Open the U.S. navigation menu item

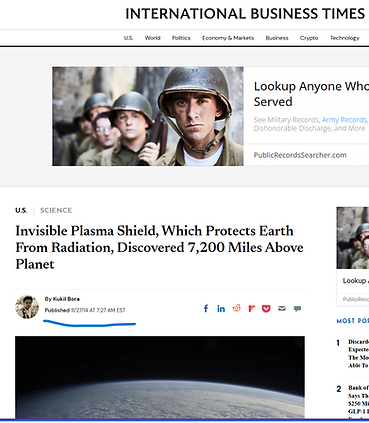click(x=128, y=38)
